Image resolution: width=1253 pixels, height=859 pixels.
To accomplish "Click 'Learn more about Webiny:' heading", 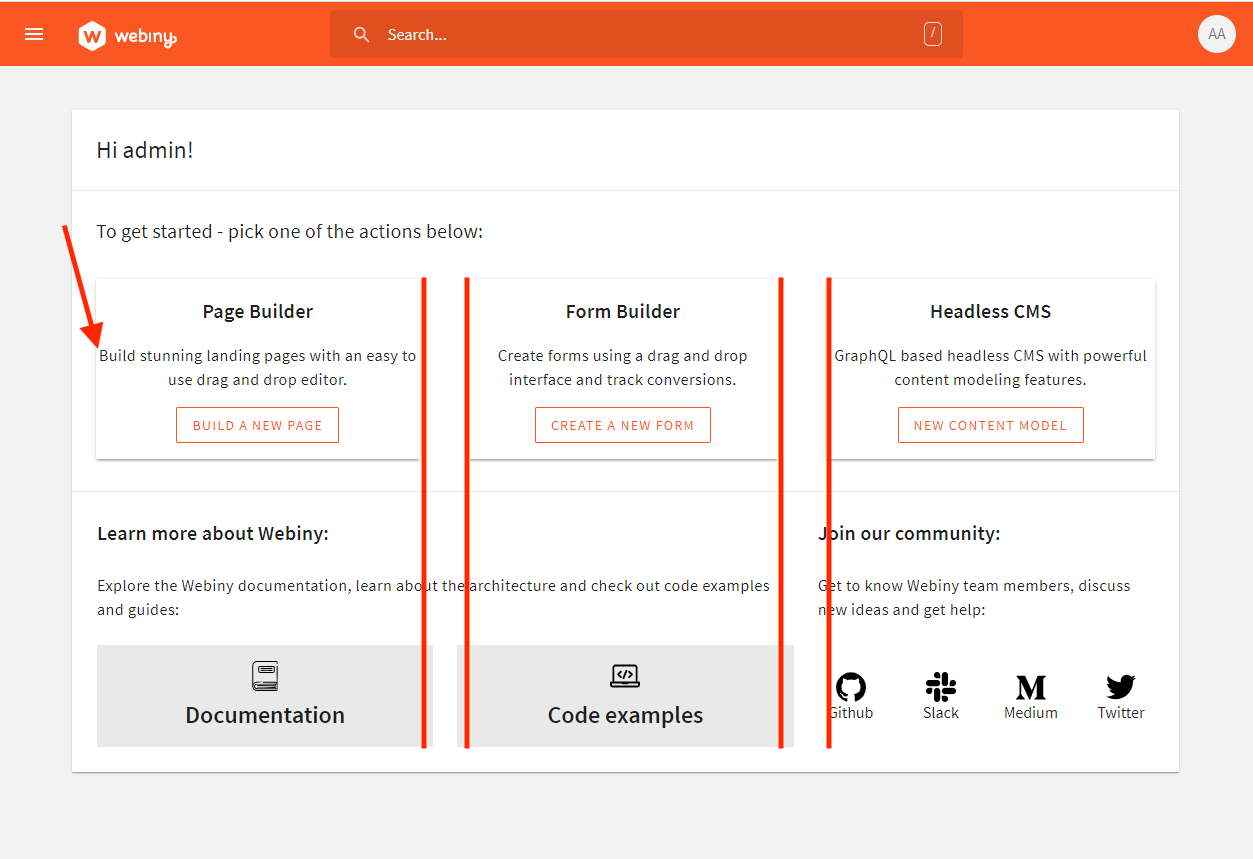I will click(x=213, y=534).
